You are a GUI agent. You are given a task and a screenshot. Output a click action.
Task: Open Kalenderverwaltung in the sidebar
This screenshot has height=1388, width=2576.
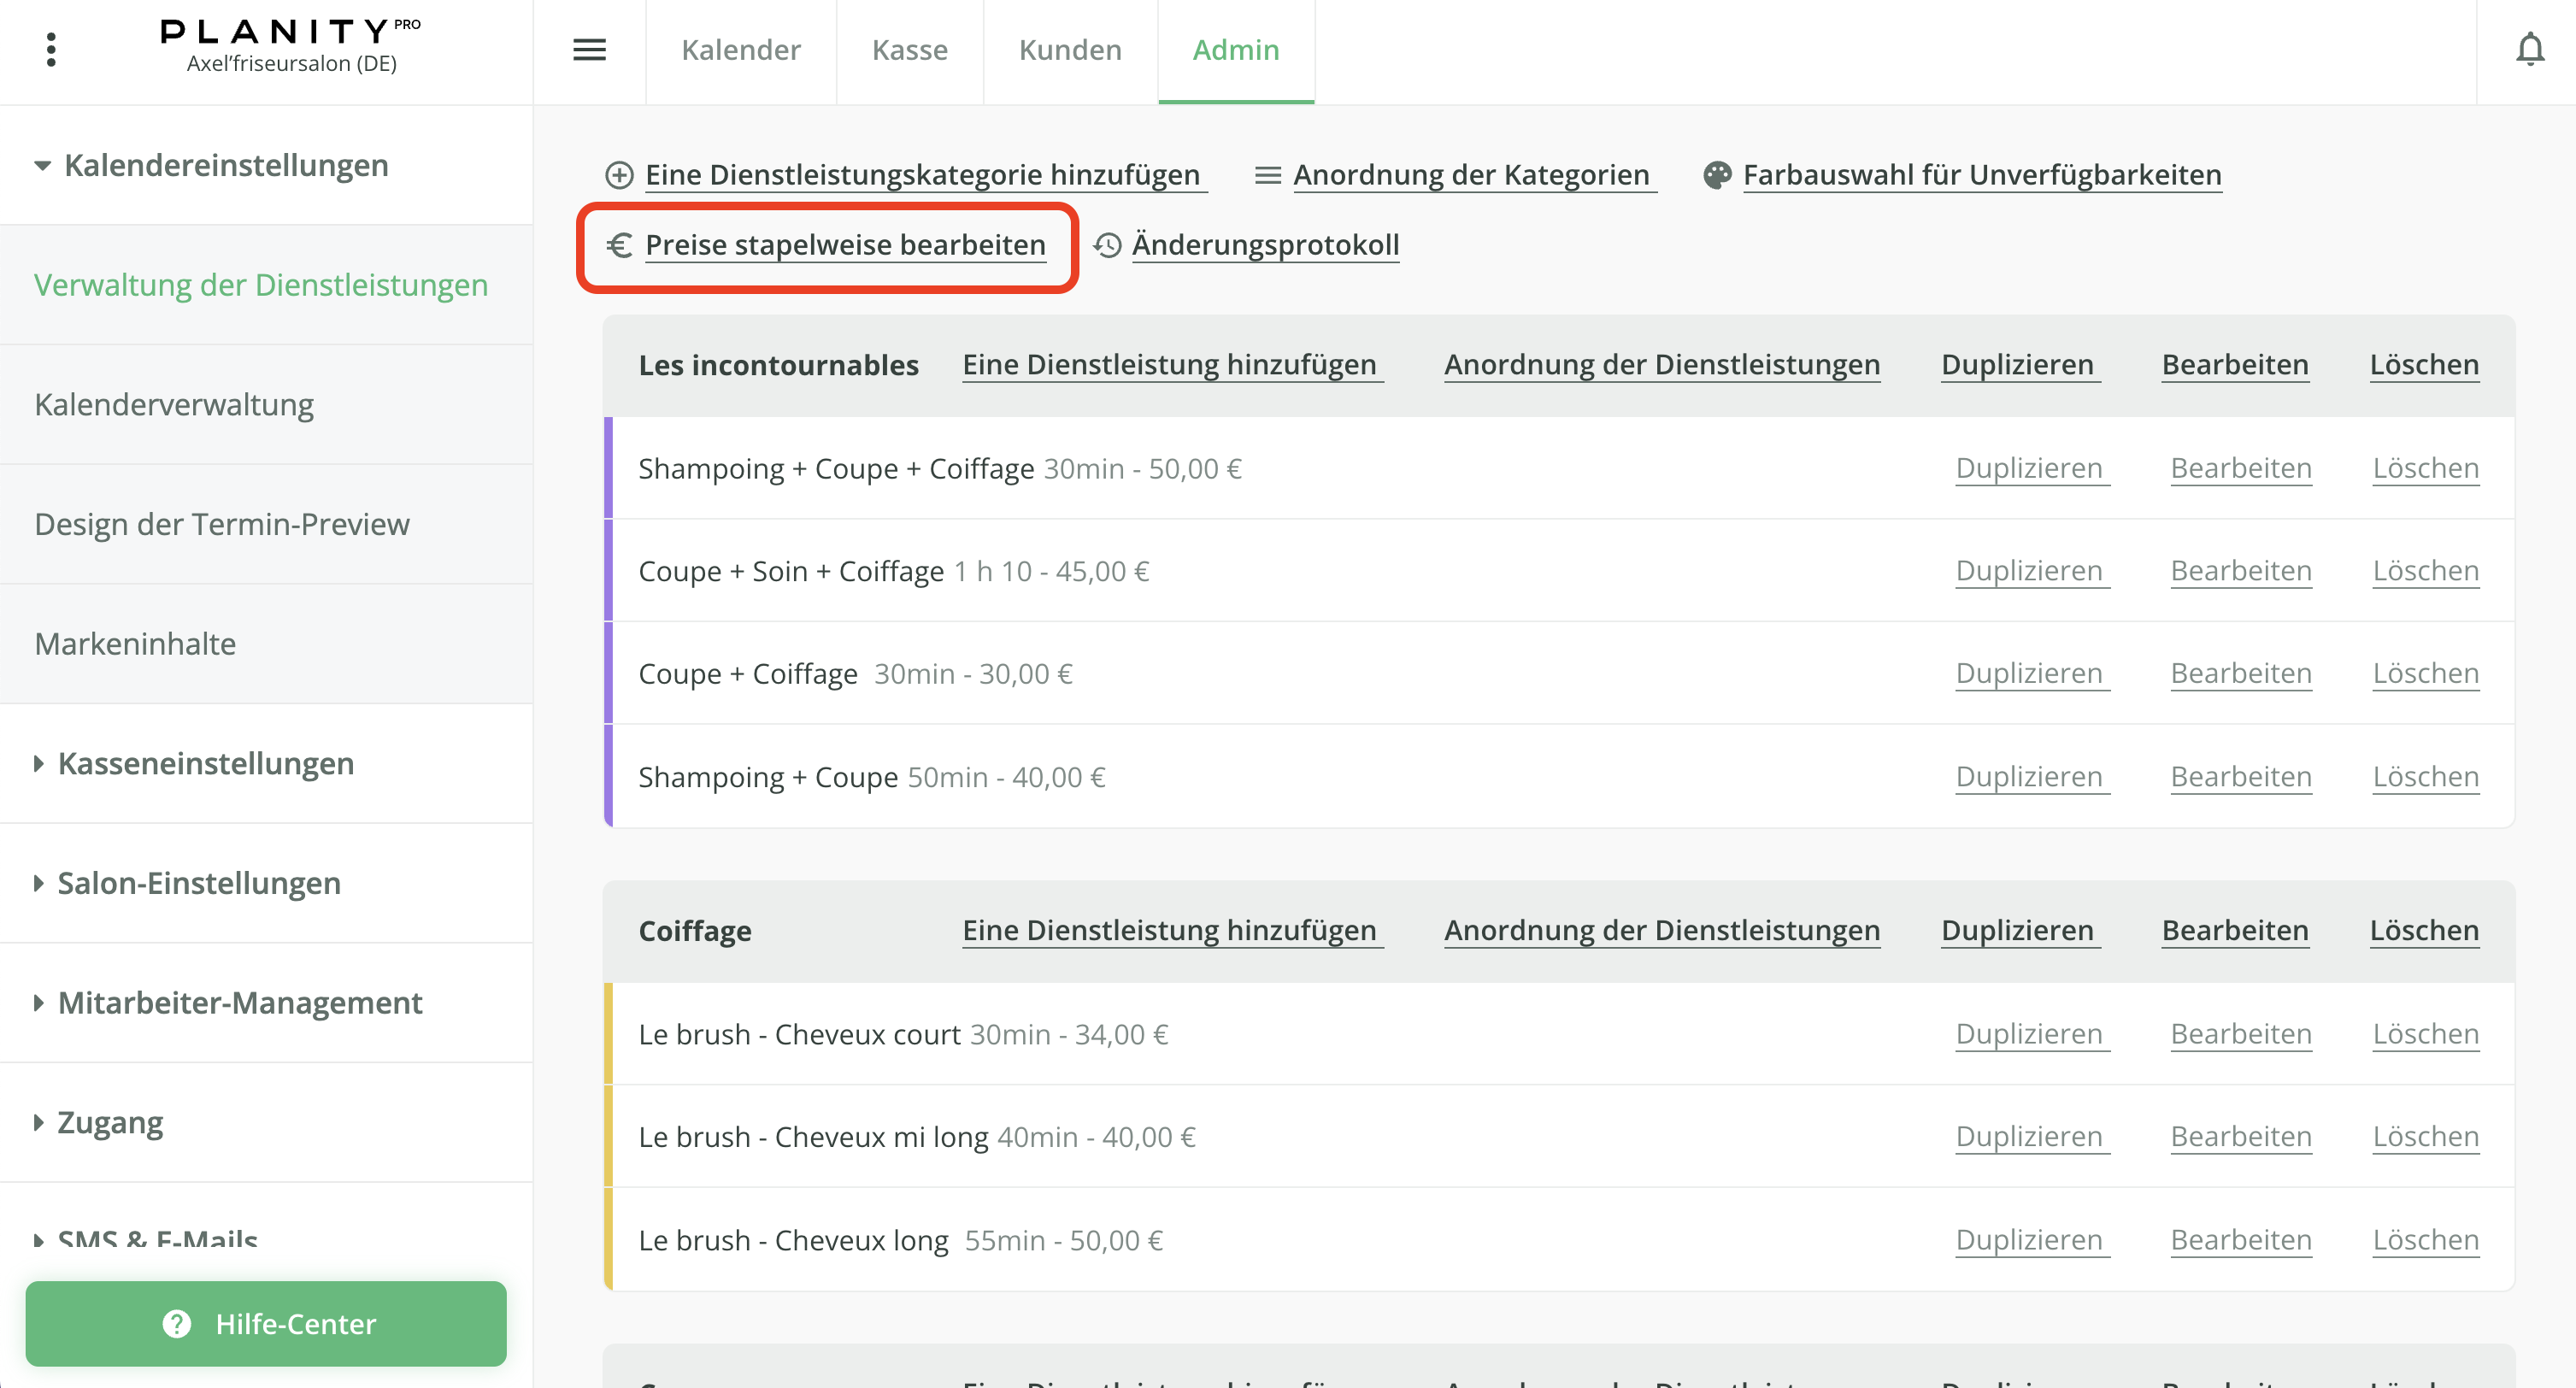point(174,405)
